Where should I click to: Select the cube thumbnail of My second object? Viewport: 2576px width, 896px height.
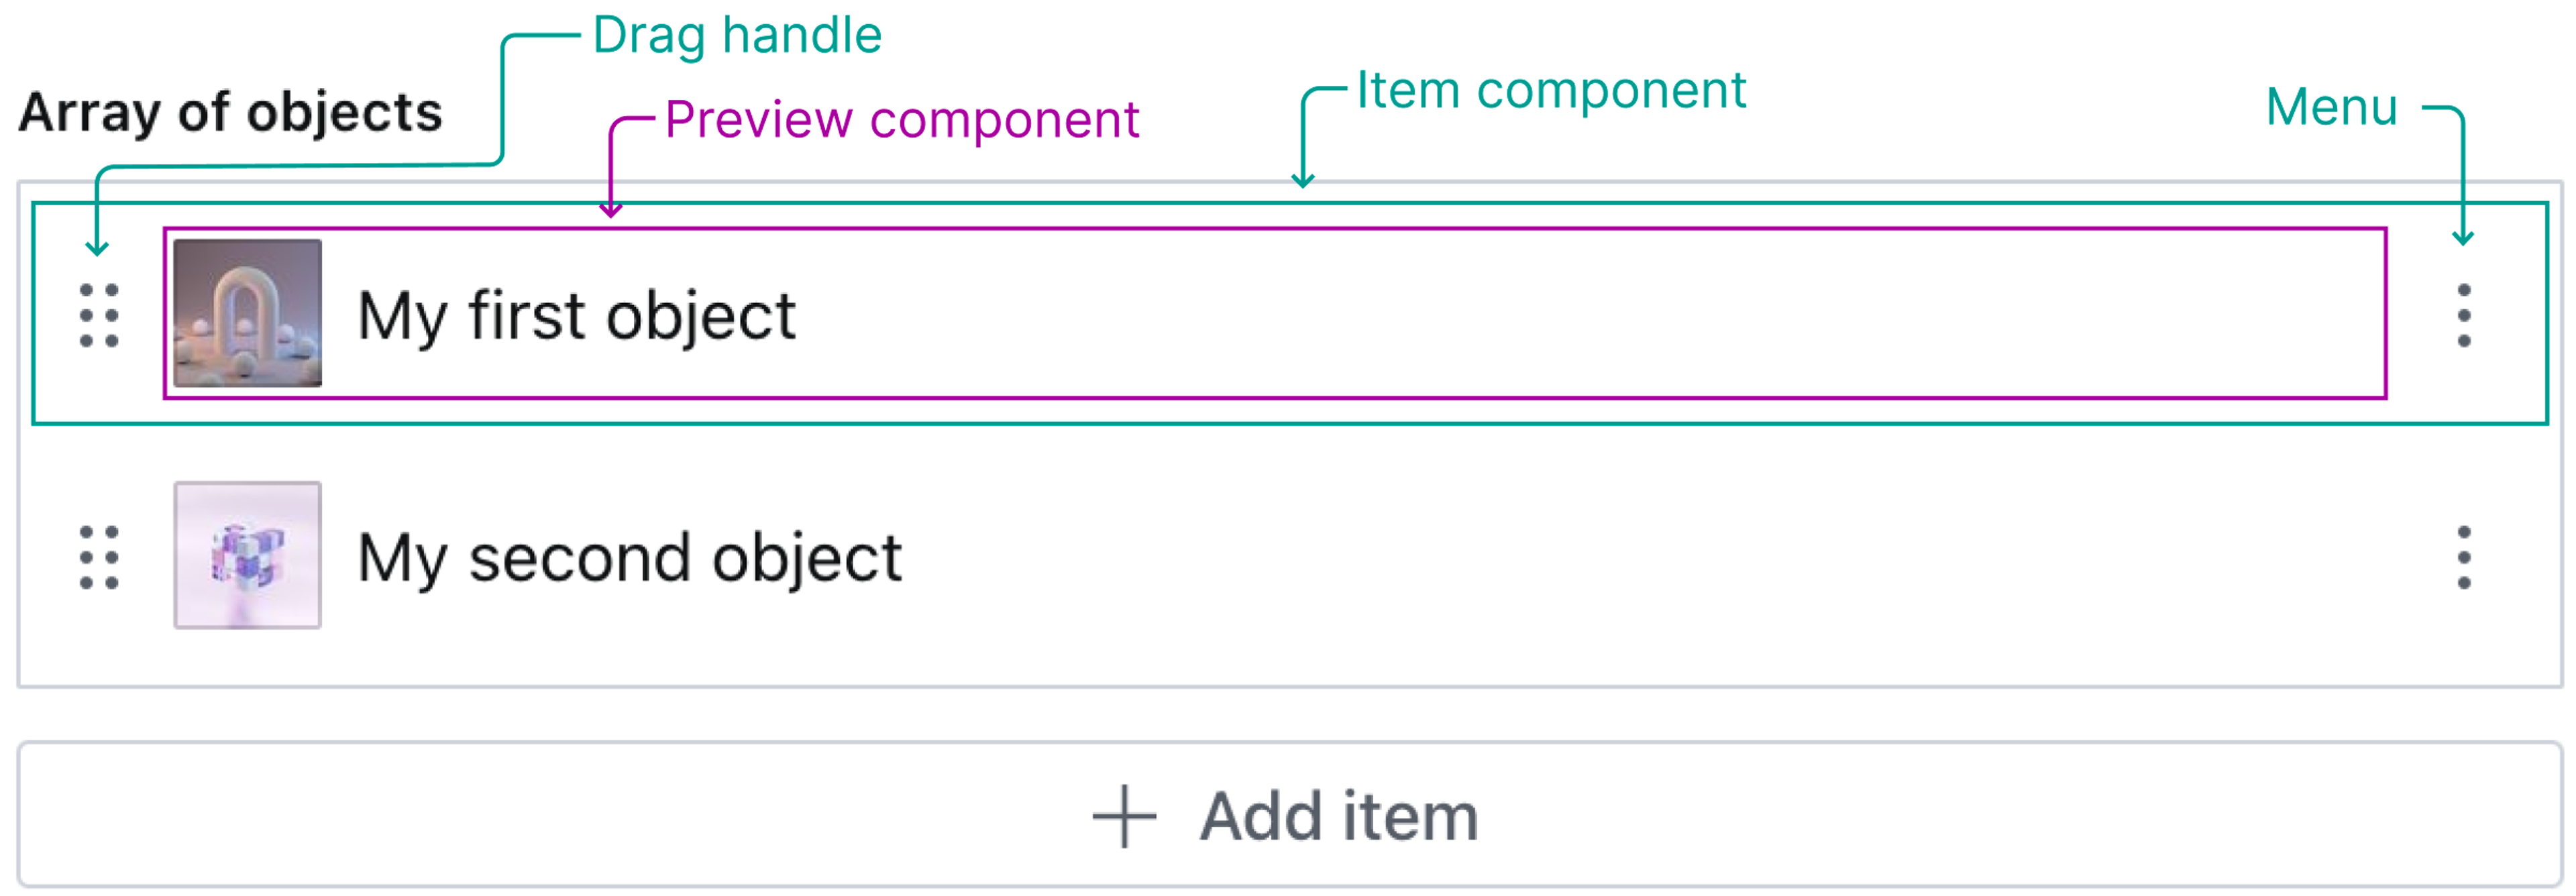click(247, 555)
